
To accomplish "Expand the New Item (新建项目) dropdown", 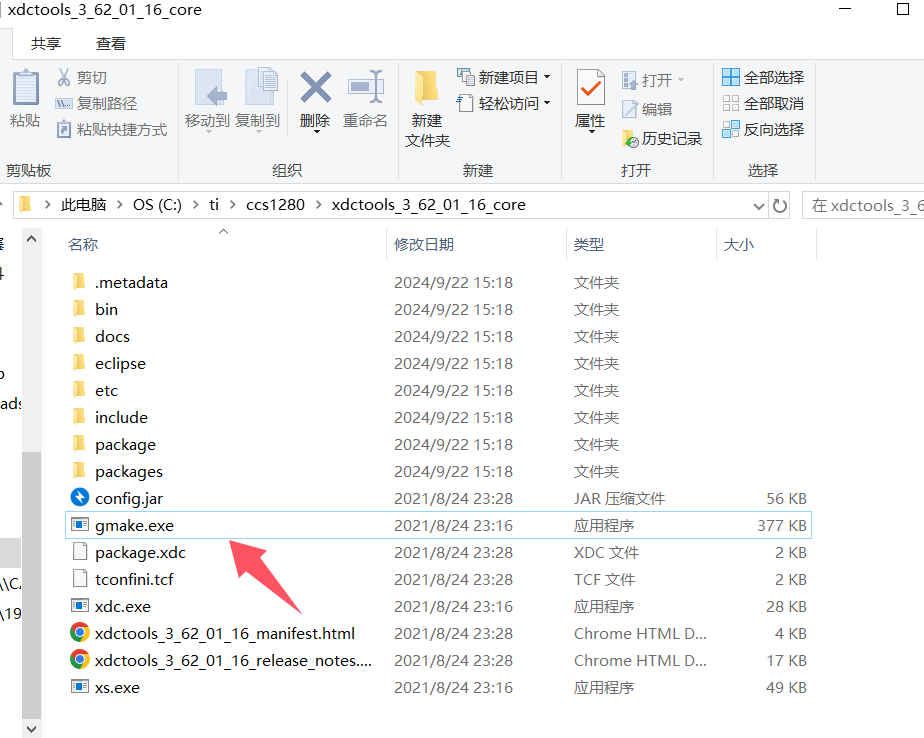I will tap(548, 77).
